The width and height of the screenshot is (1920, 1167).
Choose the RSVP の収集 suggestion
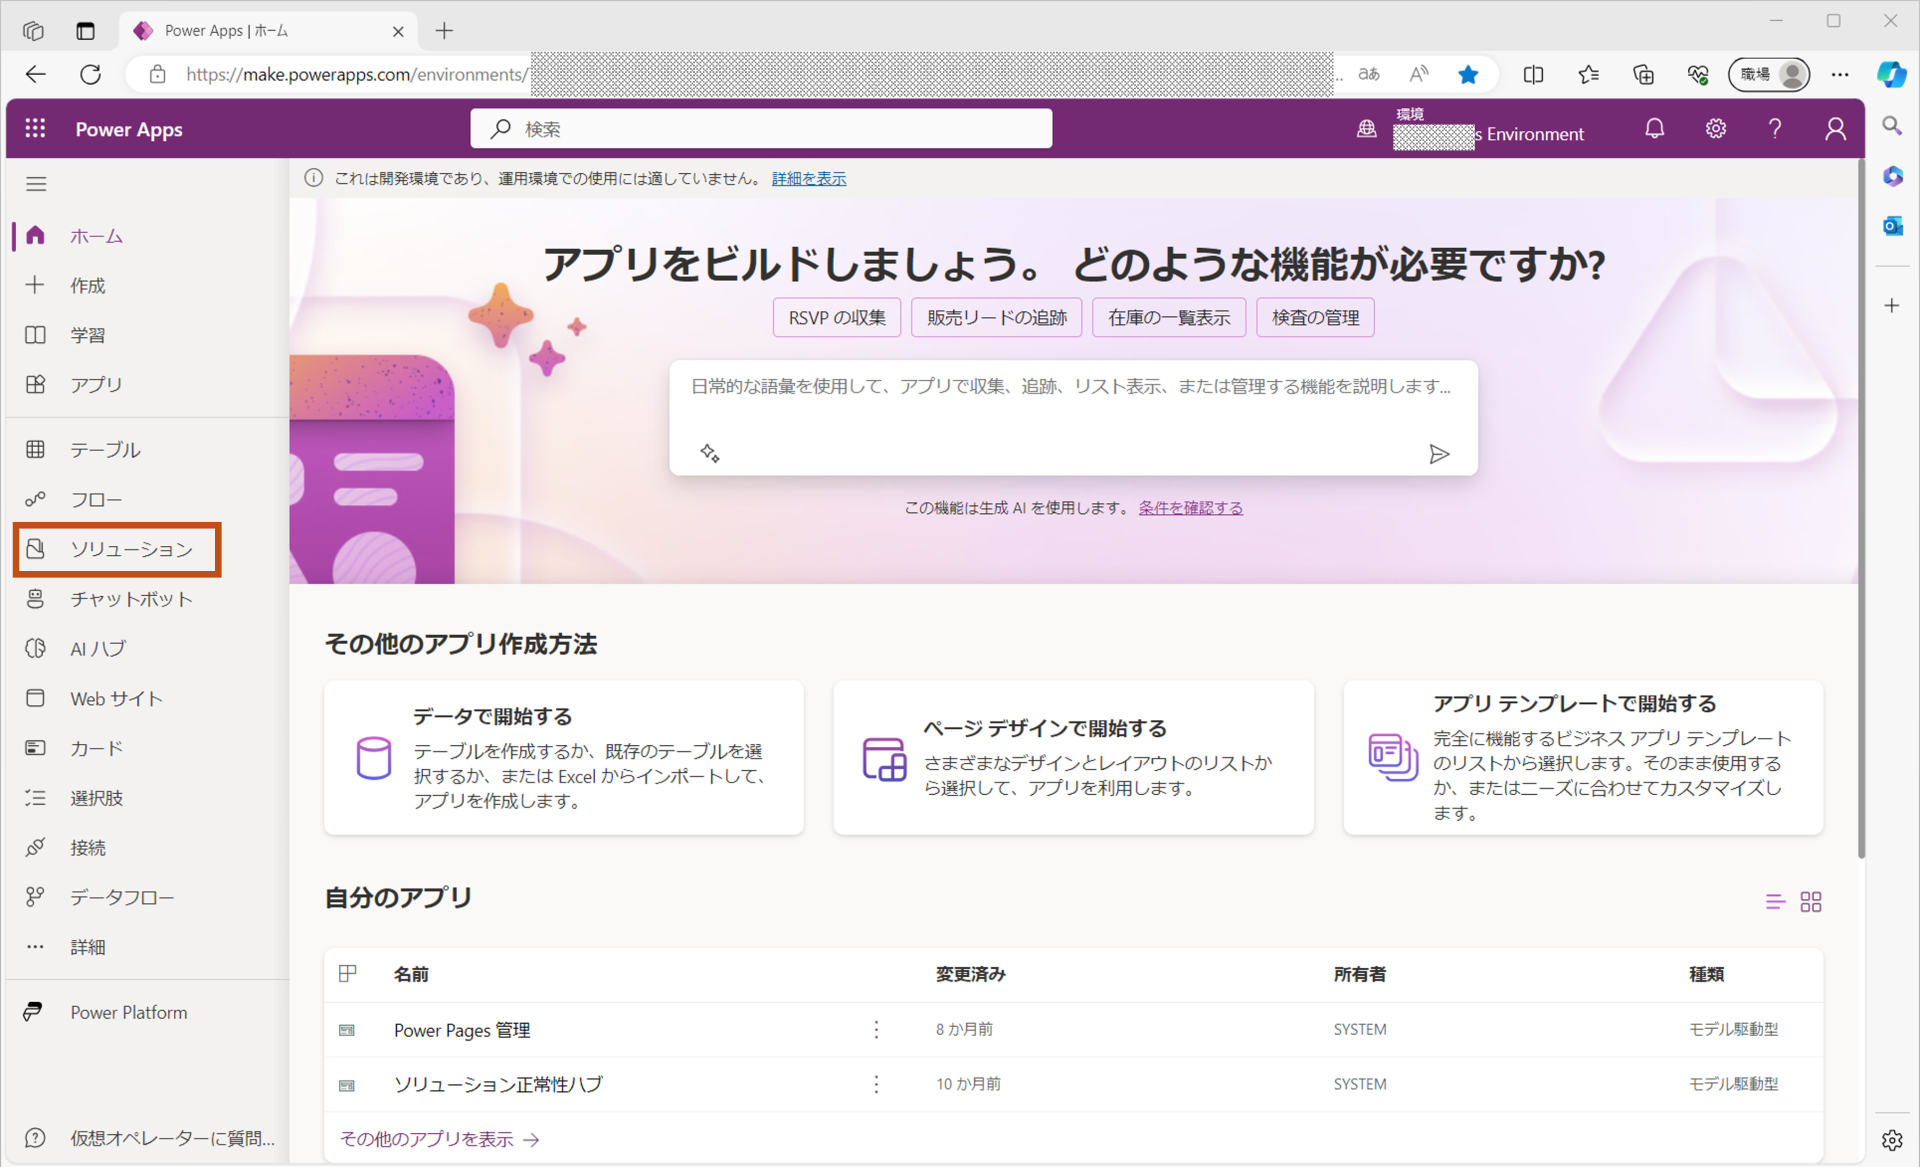coord(837,318)
